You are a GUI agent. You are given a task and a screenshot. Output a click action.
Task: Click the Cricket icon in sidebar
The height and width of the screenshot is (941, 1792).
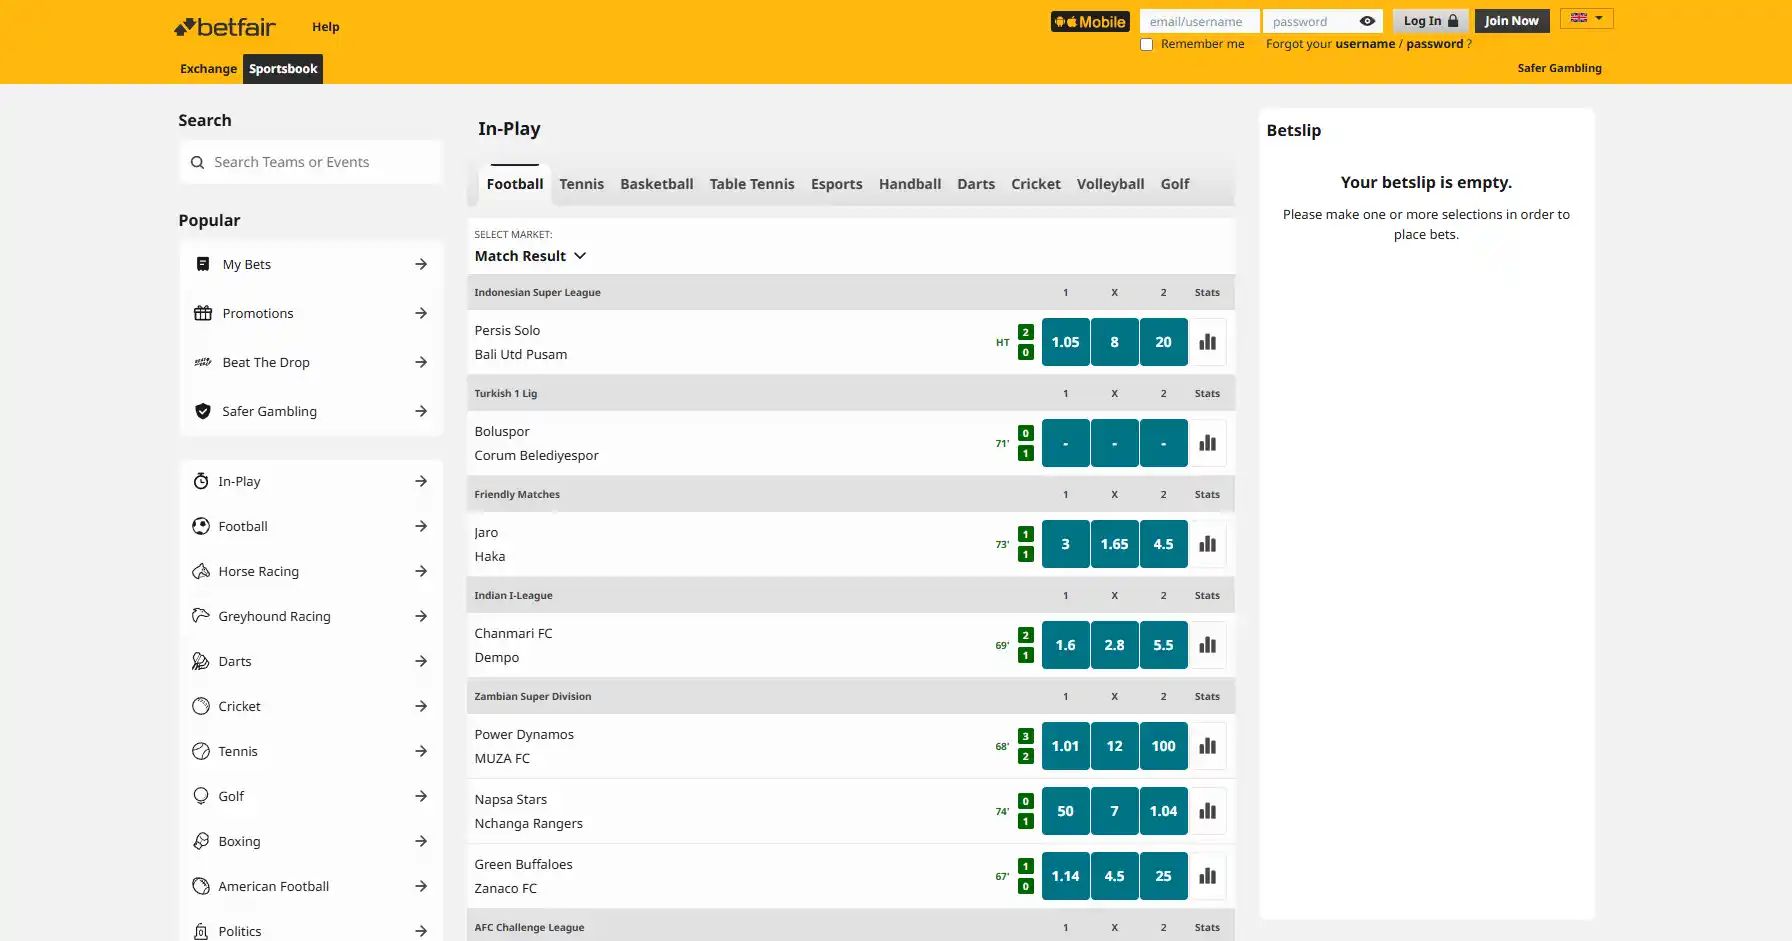coord(201,706)
